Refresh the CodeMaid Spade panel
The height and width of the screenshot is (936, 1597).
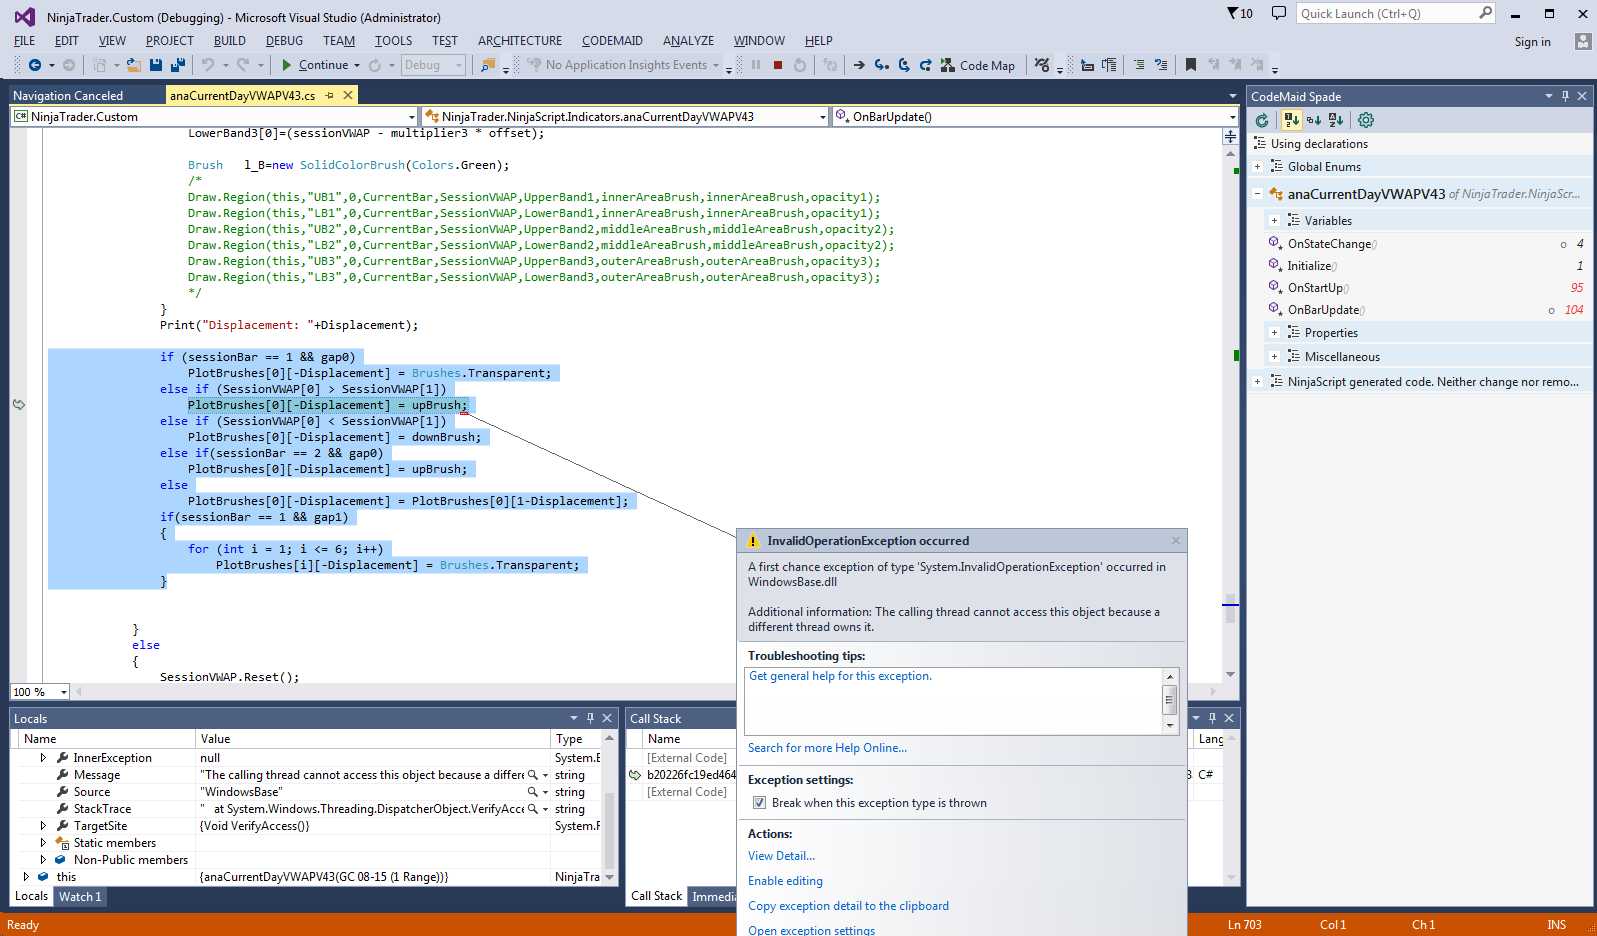(1262, 120)
